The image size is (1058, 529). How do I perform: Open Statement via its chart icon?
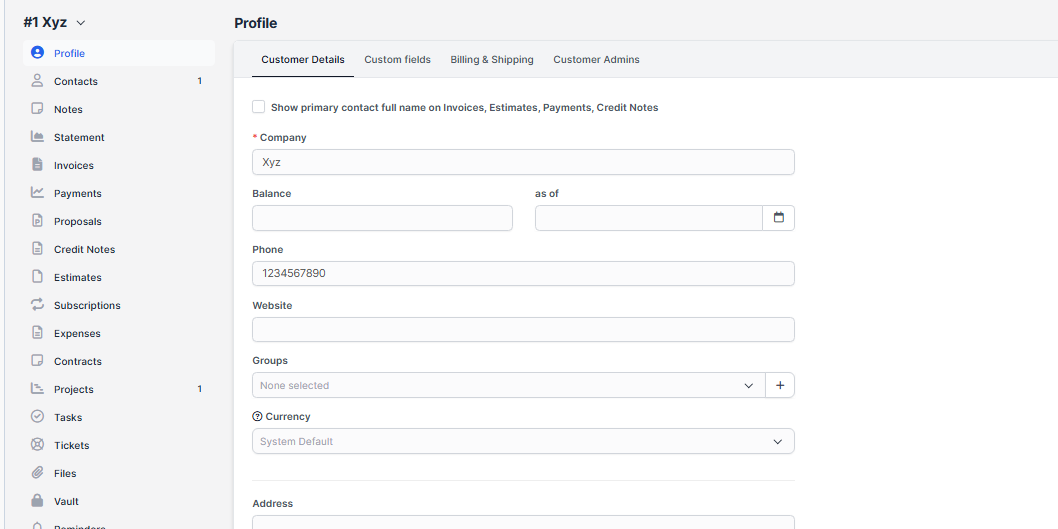(37, 137)
